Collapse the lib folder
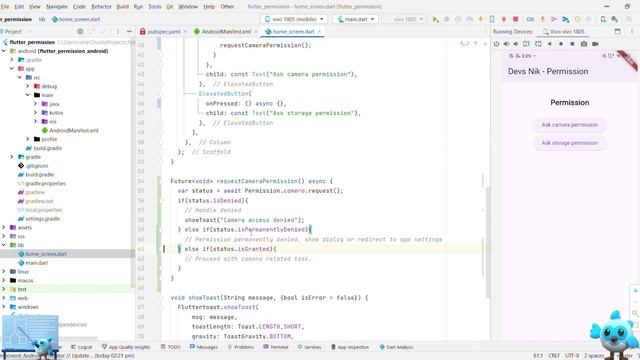The image size is (640, 360). pos(4,245)
